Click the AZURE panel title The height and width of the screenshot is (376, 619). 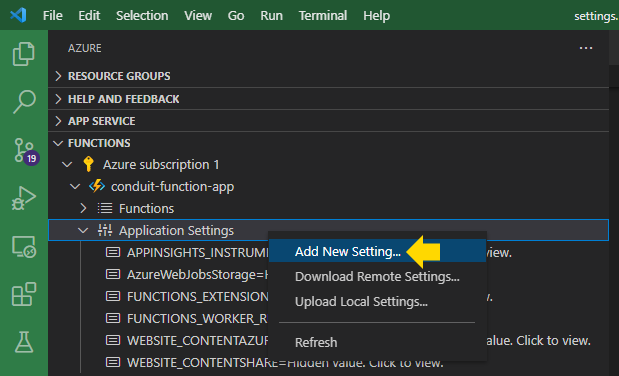pos(84,48)
